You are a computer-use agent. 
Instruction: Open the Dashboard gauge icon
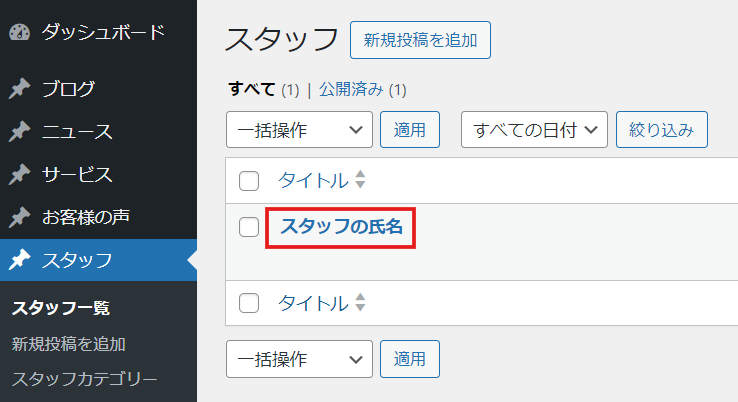[x=19, y=32]
